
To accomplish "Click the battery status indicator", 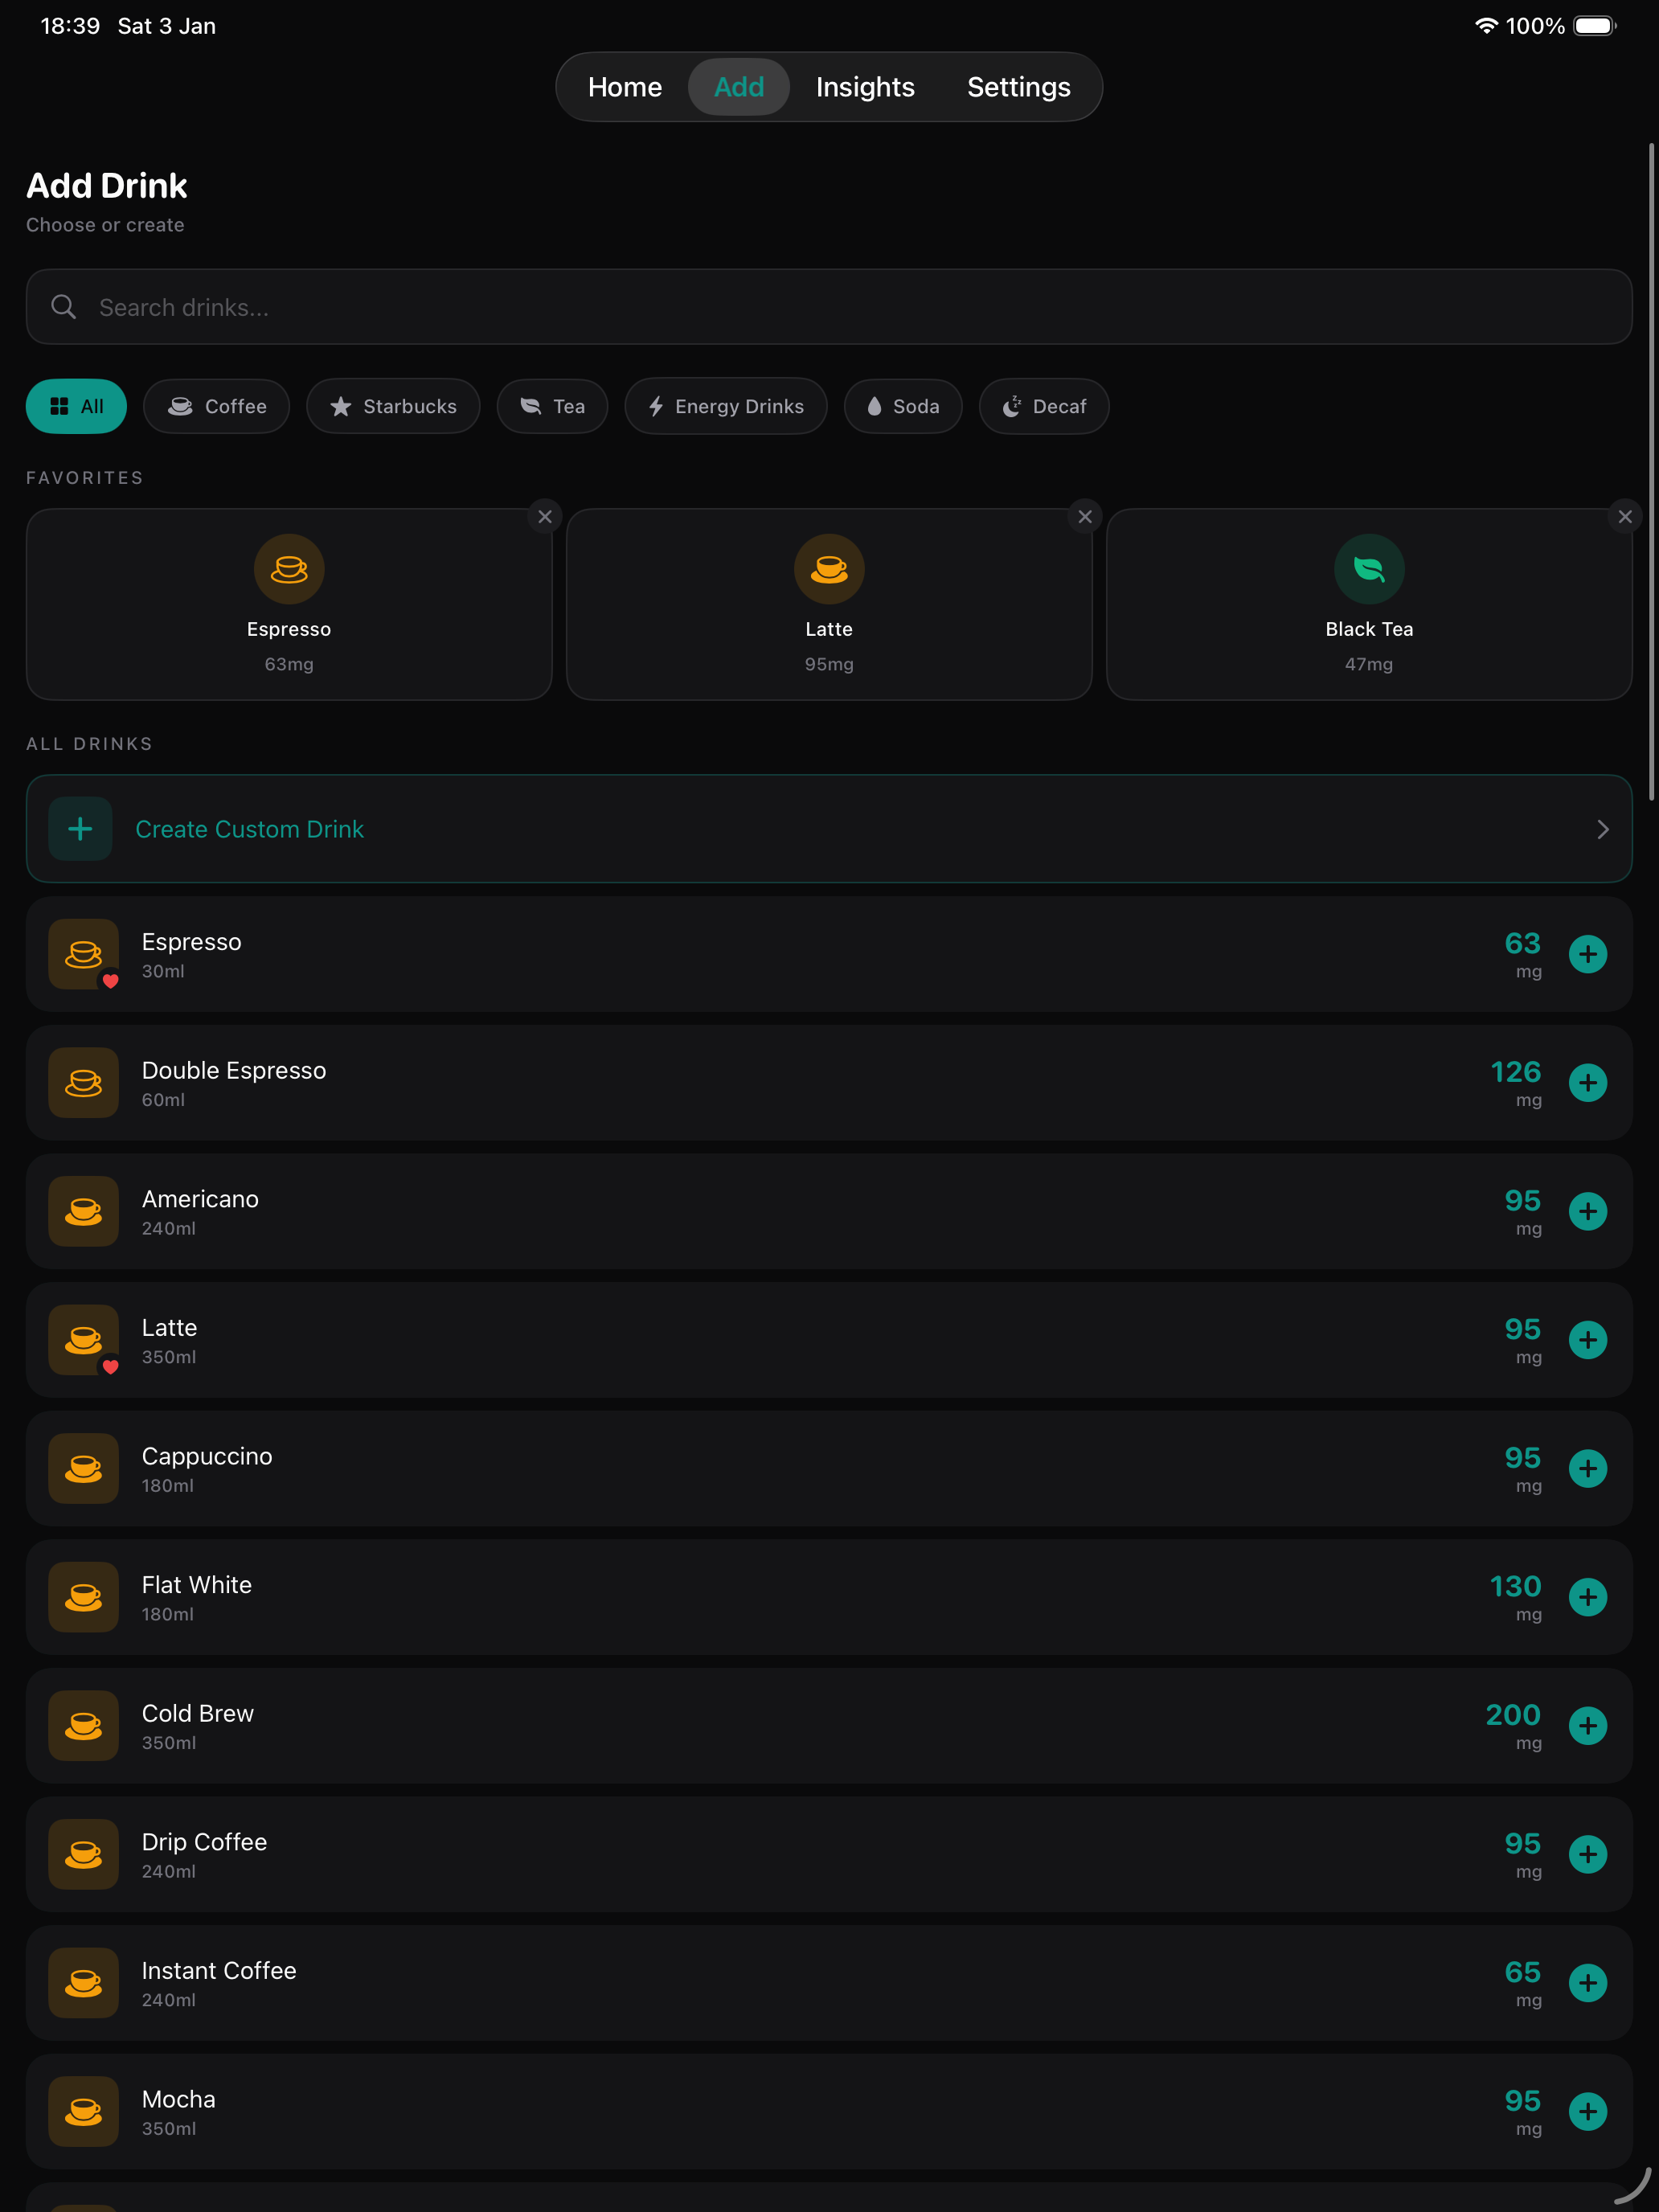I will (x=1595, y=26).
